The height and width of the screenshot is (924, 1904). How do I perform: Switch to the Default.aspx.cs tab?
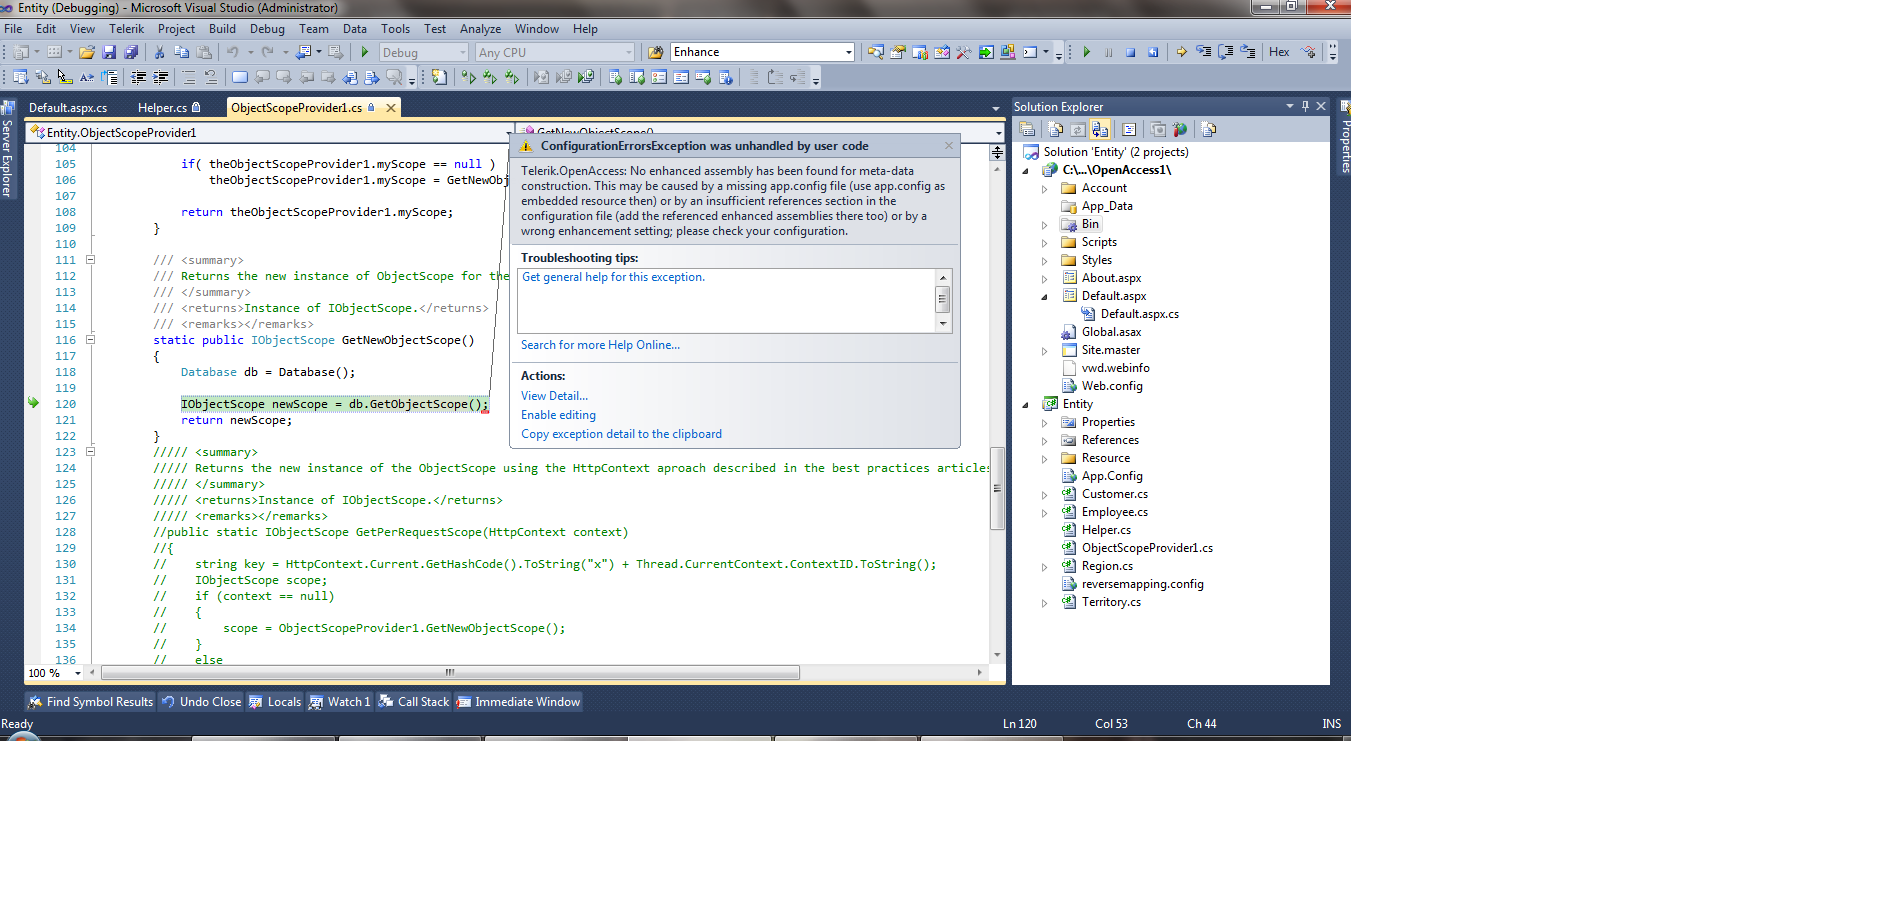(68, 108)
